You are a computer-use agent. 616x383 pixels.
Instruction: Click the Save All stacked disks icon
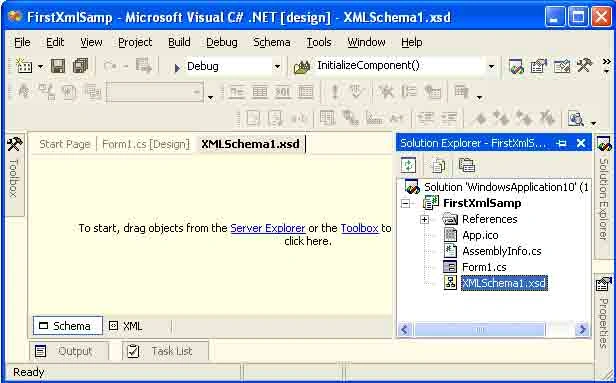click(x=80, y=66)
